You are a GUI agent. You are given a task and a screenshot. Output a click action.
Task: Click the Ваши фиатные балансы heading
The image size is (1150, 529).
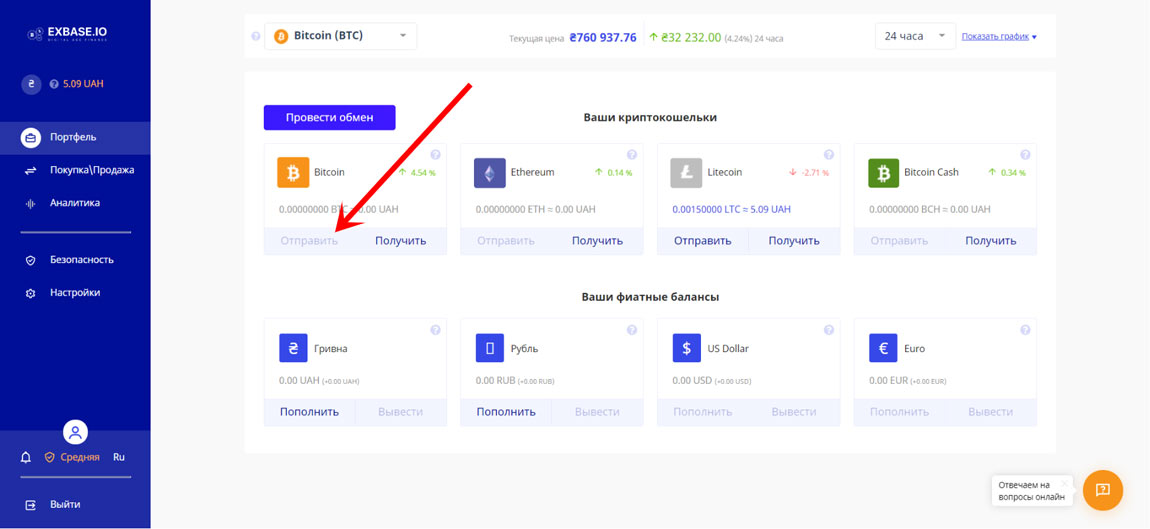click(650, 297)
